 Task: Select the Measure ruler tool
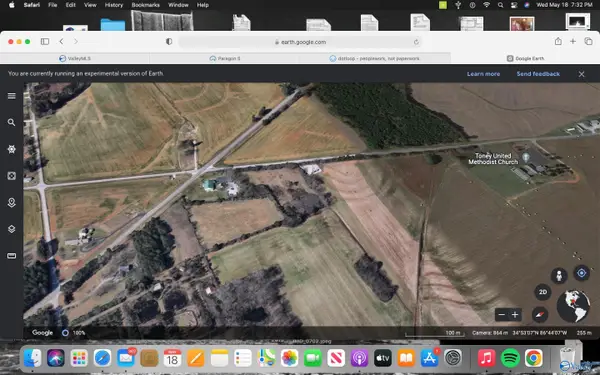pos(11,256)
